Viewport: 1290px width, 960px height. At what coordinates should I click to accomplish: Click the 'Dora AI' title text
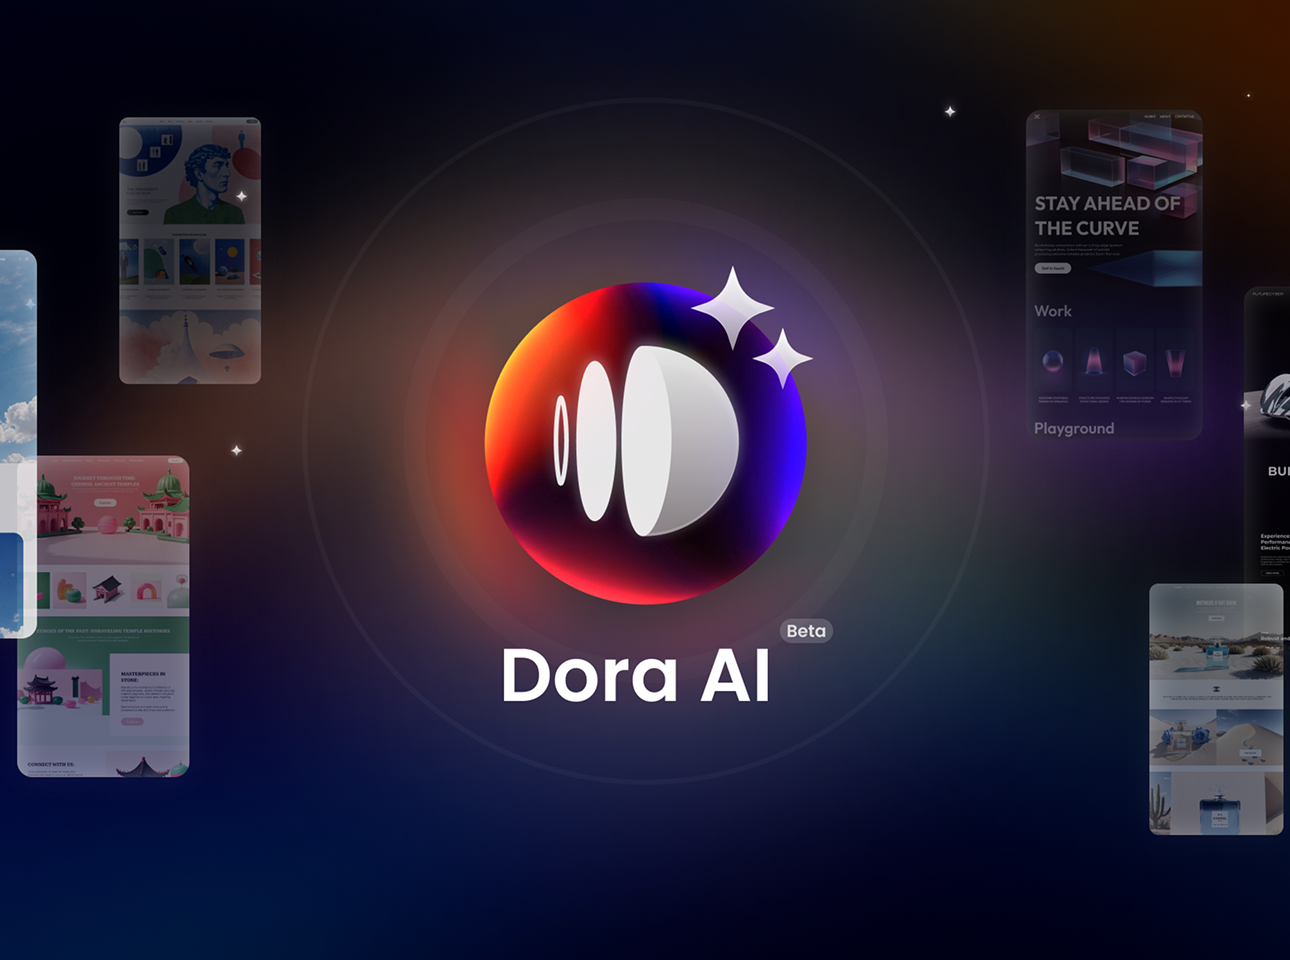tap(636, 676)
